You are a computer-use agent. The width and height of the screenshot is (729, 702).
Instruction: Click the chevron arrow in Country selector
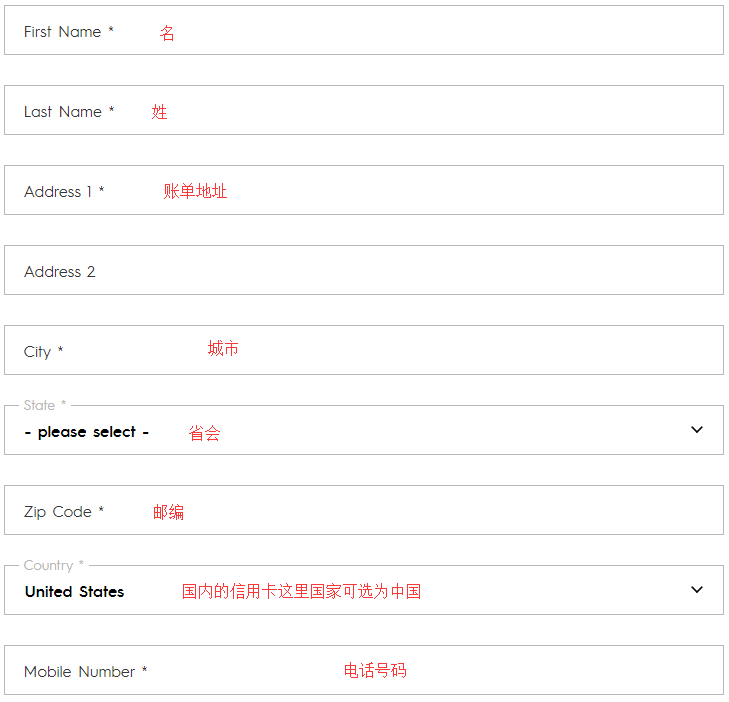tap(697, 590)
